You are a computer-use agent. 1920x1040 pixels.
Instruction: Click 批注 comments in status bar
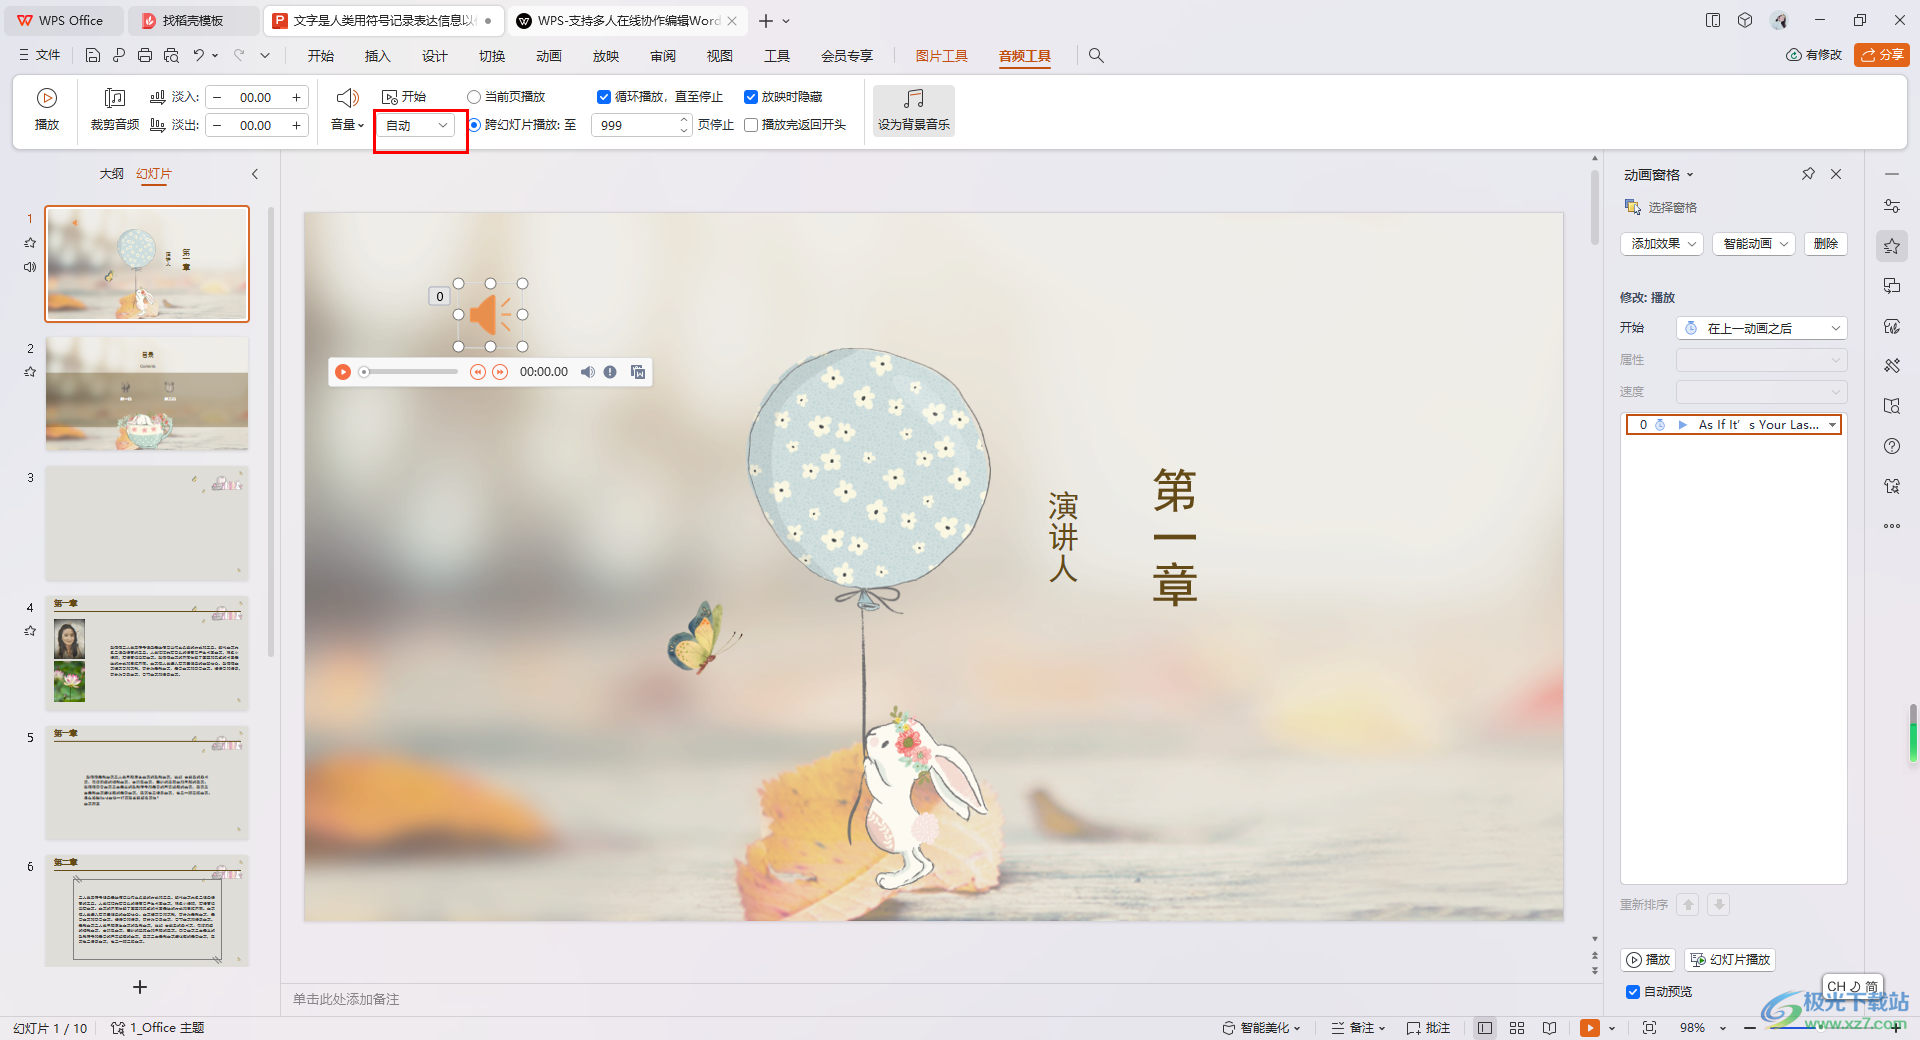point(1428,1028)
